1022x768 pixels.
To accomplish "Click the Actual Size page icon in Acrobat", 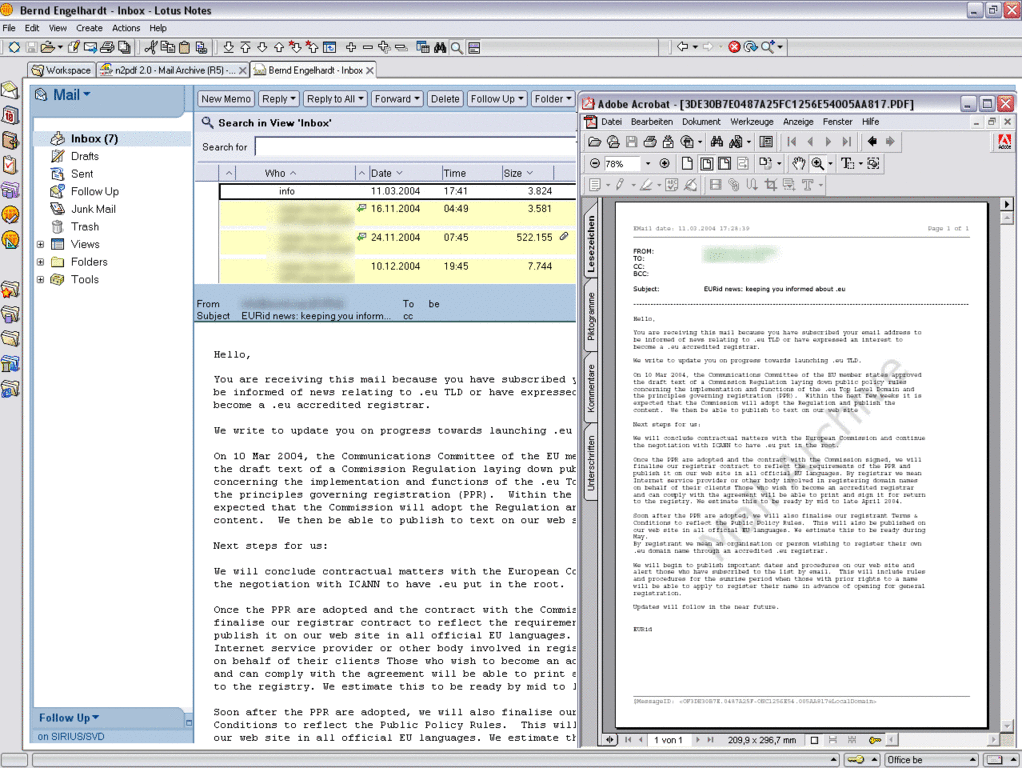I will [687, 164].
